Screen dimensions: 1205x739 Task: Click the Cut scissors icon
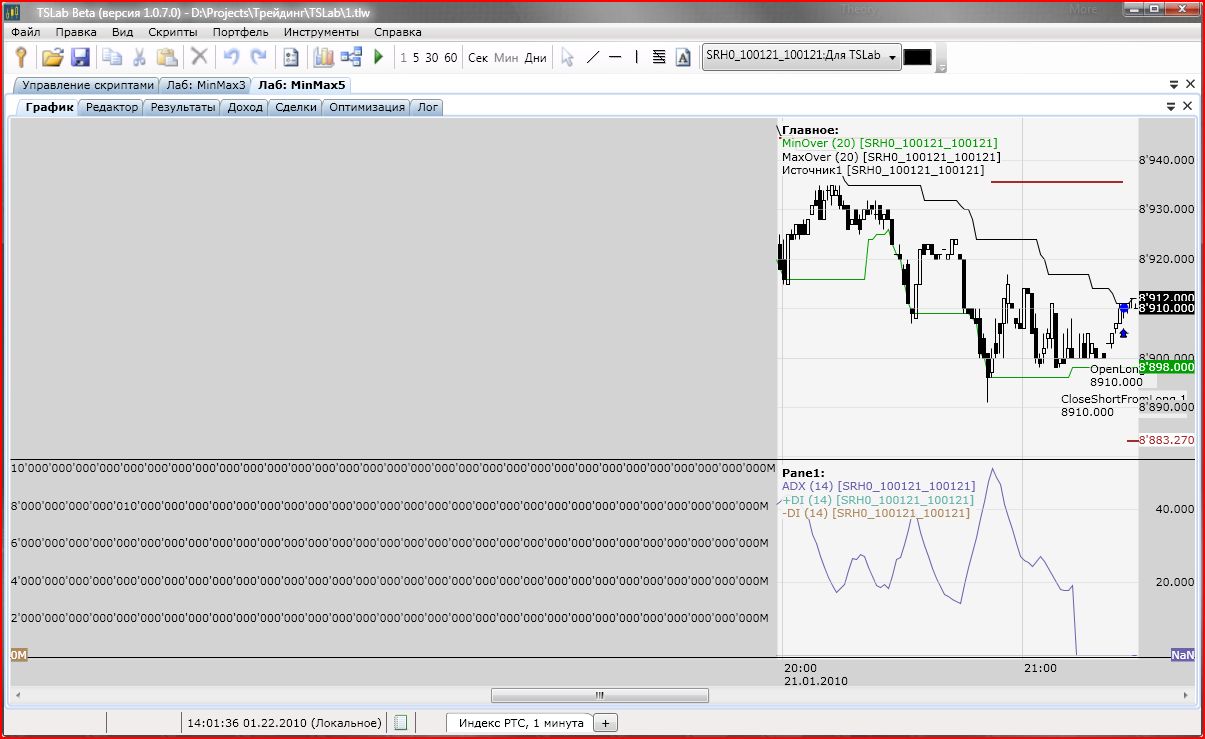tap(140, 57)
